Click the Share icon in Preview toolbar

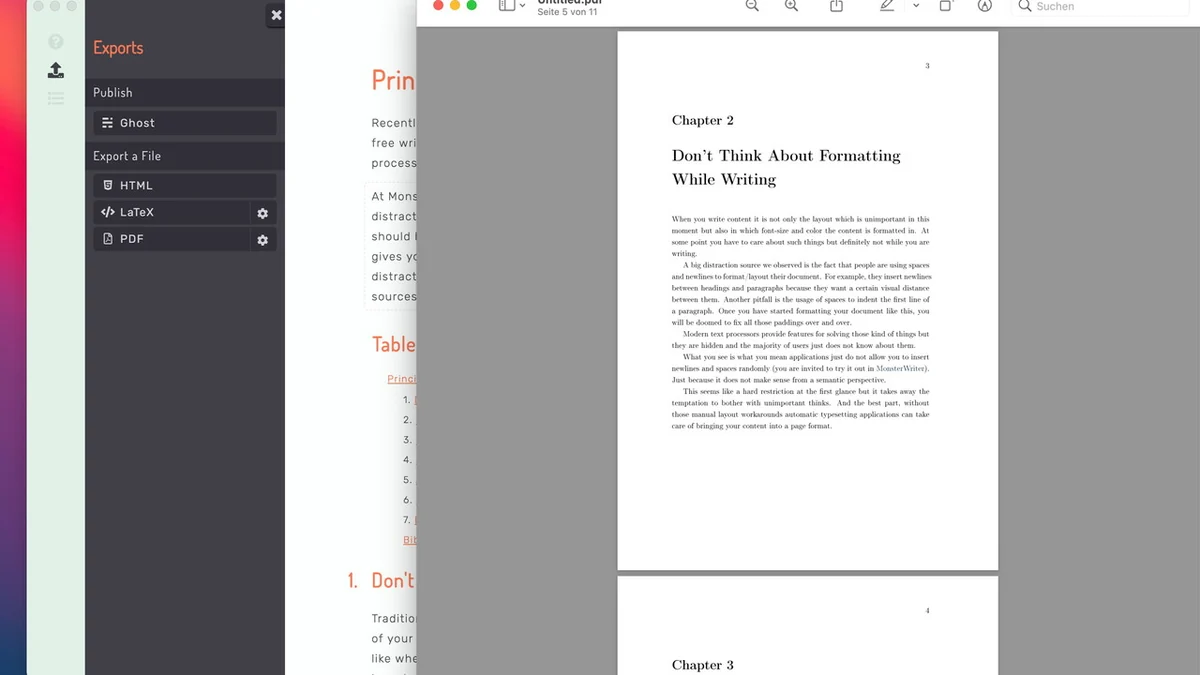coord(837,6)
